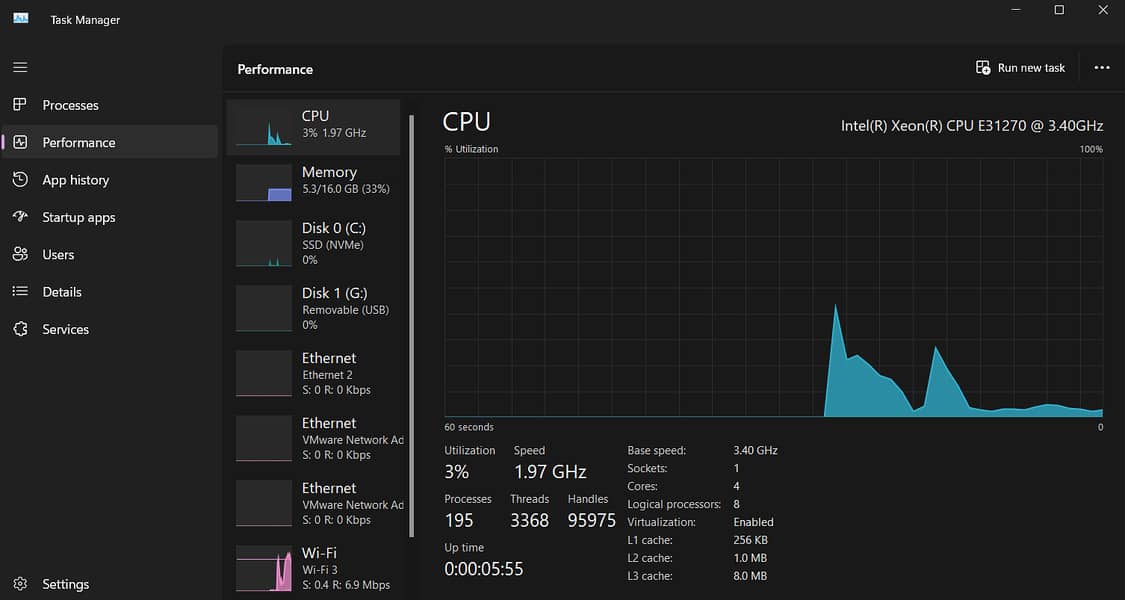Click the Sockets value 1
This screenshot has height=600, width=1125.
(x=737, y=469)
